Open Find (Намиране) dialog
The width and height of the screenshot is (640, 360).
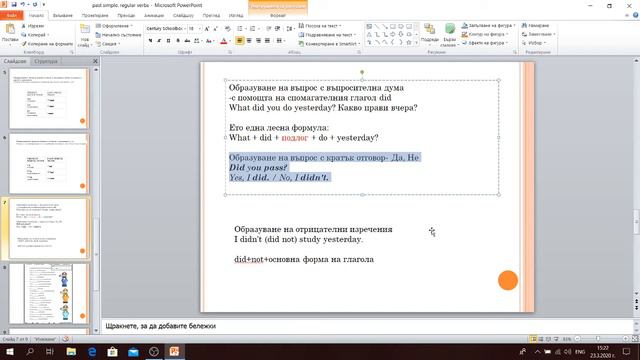click(x=535, y=25)
